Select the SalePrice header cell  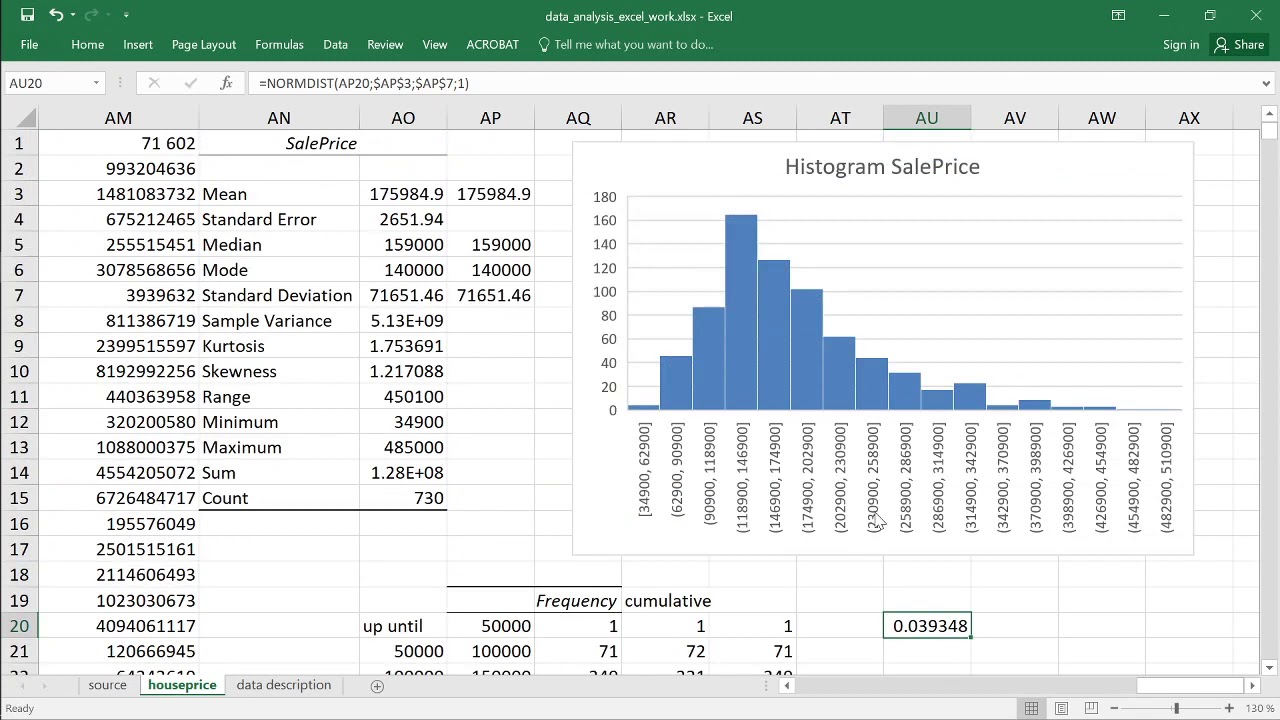tap(320, 143)
